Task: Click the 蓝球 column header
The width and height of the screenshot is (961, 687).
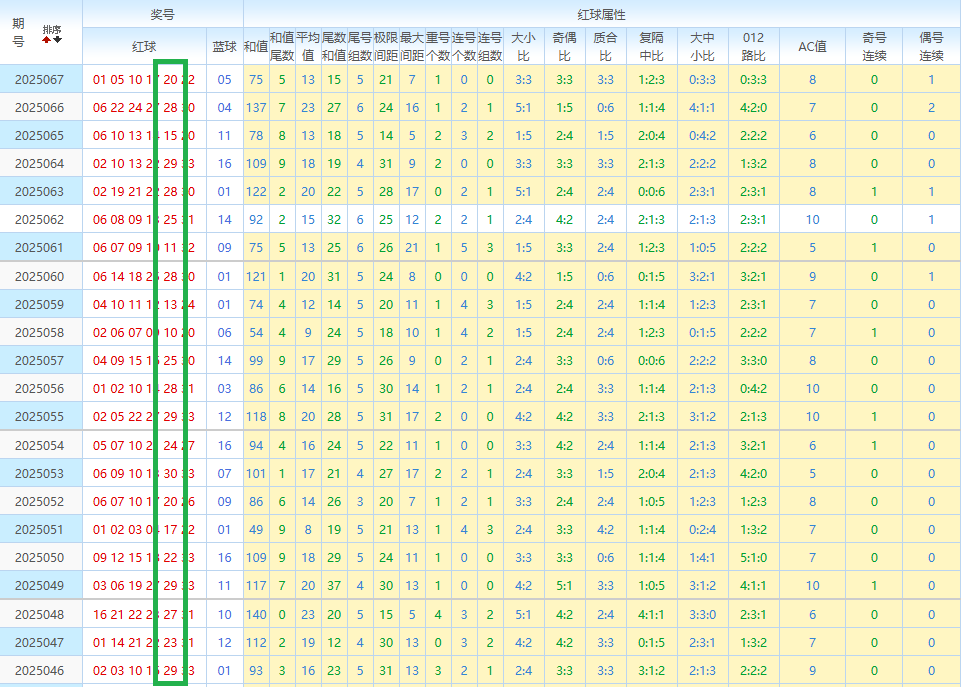Action: [x=224, y=46]
